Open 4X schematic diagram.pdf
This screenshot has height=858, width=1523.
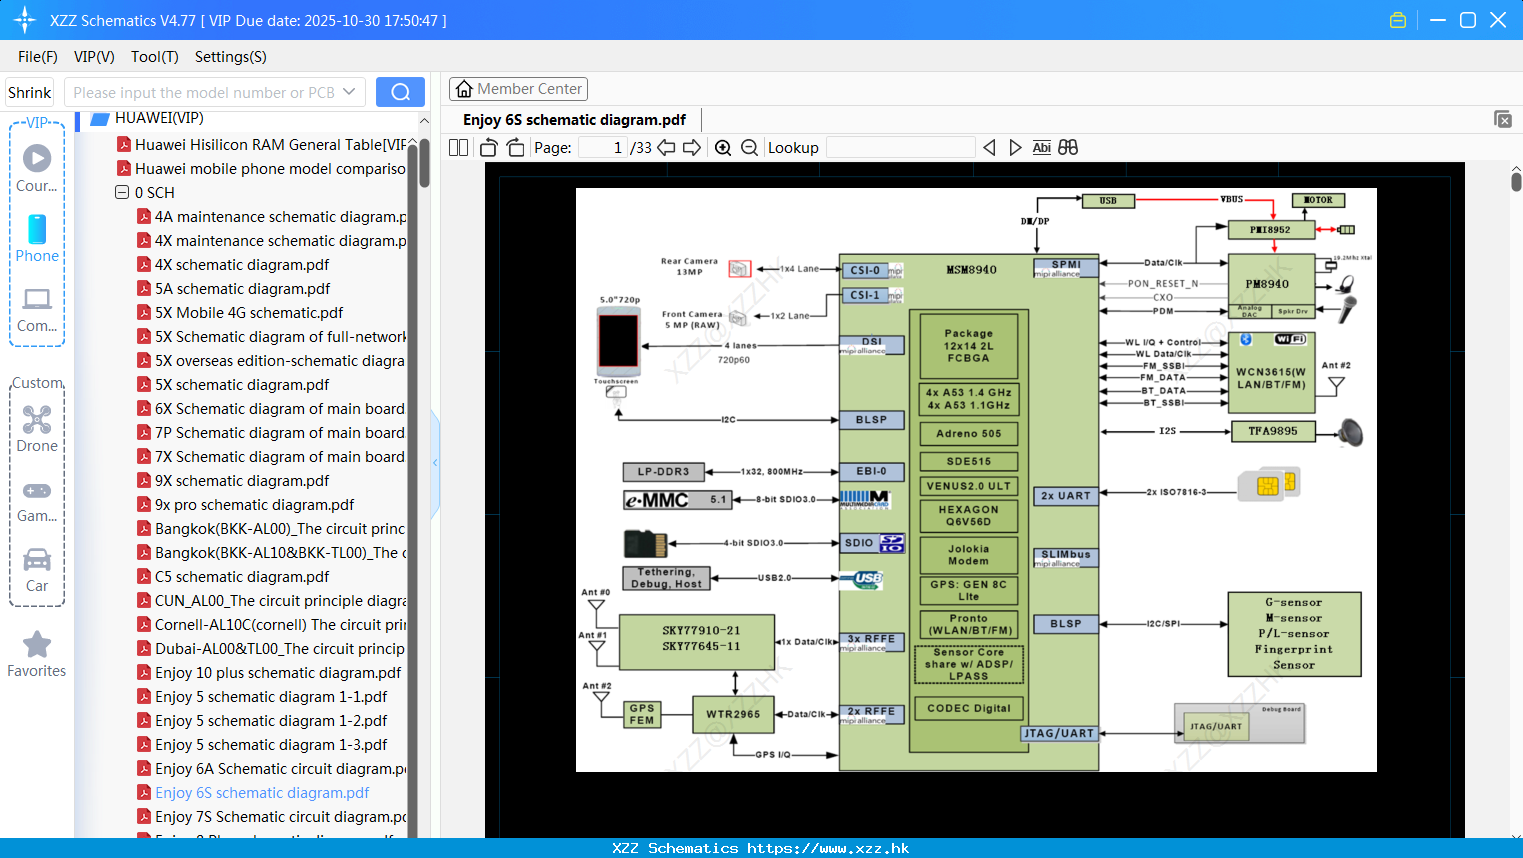(x=233, y=264)
